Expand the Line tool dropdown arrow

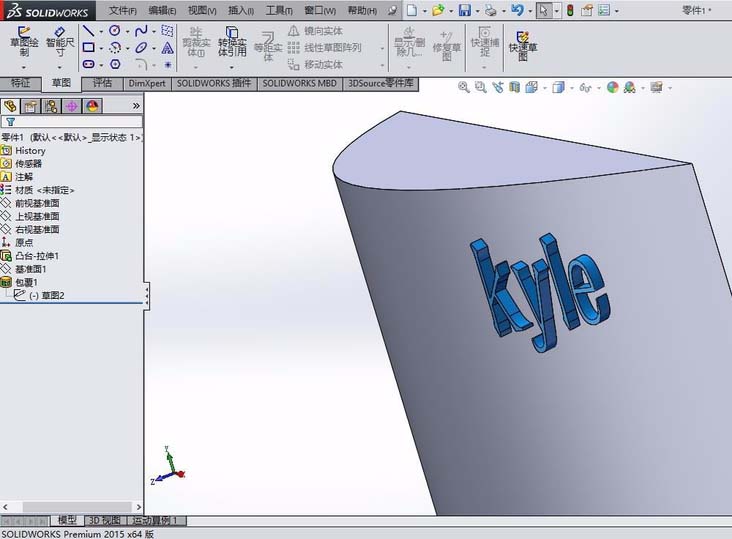[101, 31]
